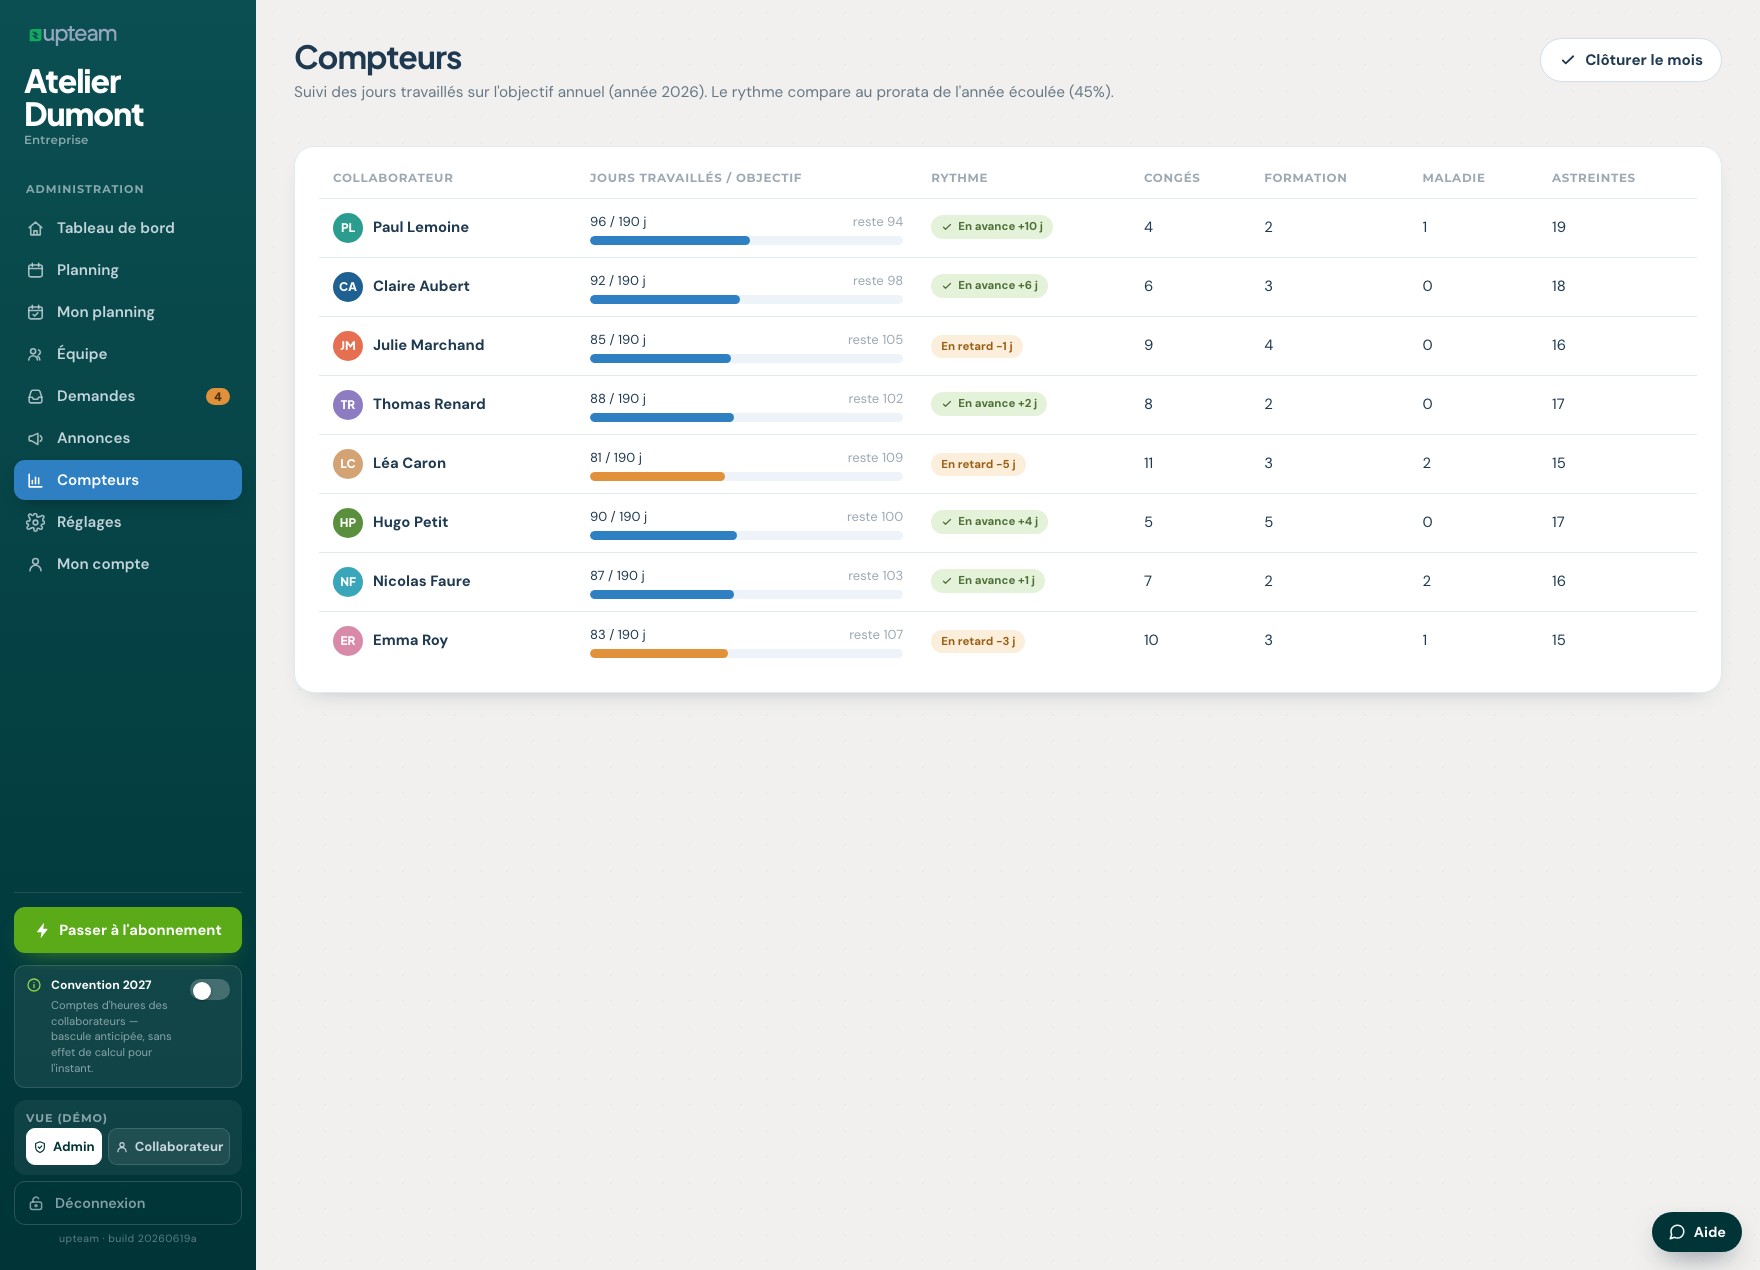1760x1270 pixels.
Task: Click the Congés column header
Action: click(x=1172, y=178)
